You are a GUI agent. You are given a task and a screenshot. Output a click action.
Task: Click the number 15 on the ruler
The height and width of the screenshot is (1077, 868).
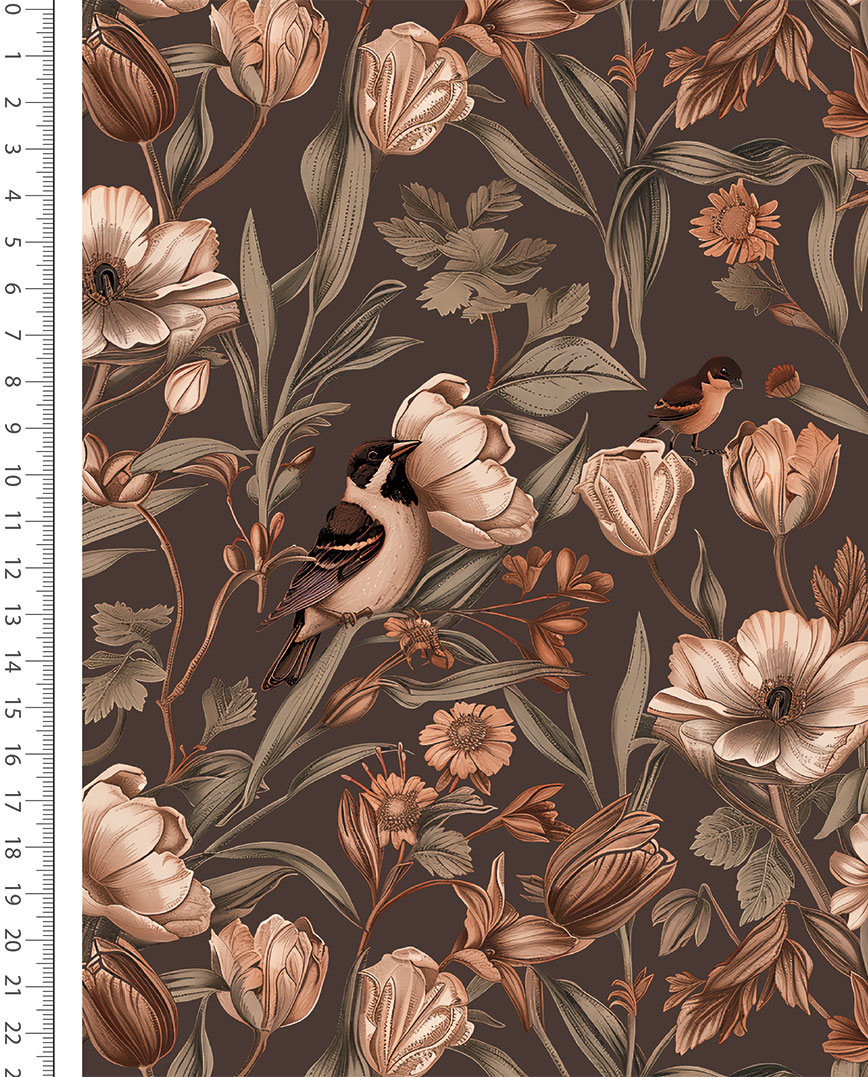coord(13,710)
